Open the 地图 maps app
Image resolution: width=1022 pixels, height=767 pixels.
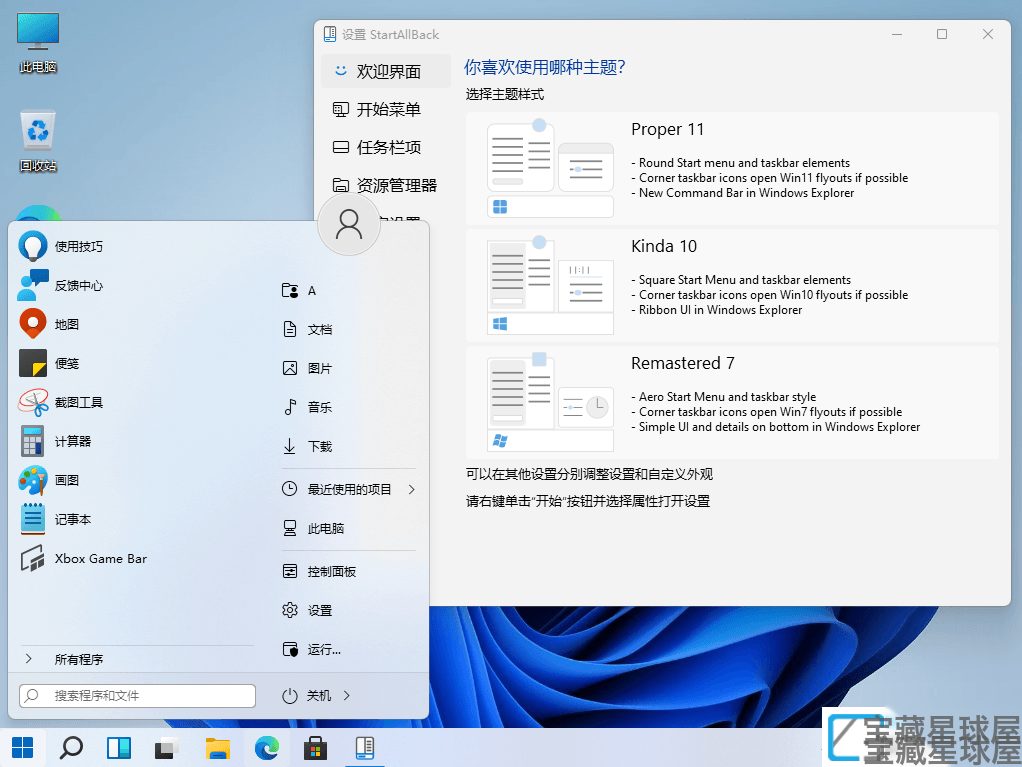[x=49, y=325]
